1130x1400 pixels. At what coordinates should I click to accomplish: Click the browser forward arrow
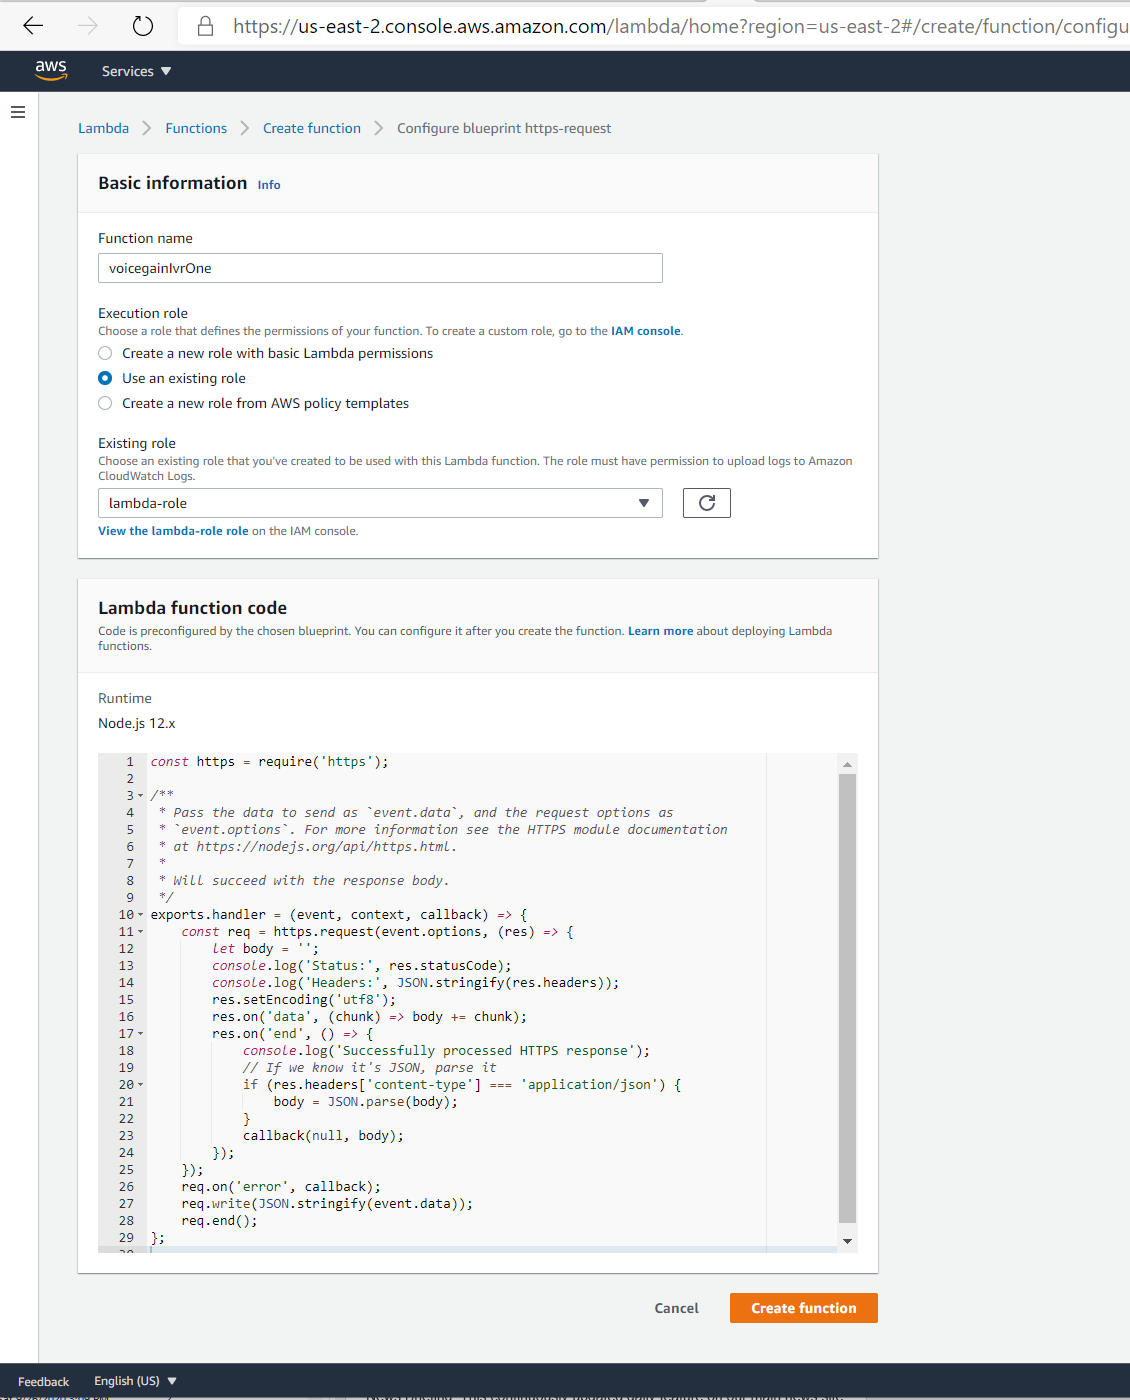(88, 26)
